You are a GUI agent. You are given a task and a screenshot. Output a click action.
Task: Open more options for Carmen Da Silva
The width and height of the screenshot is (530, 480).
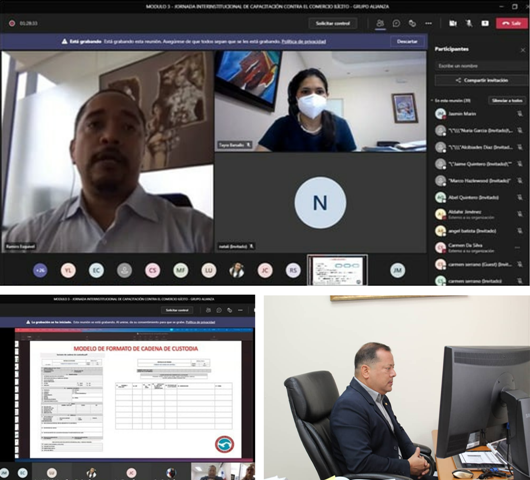(517, 248)
